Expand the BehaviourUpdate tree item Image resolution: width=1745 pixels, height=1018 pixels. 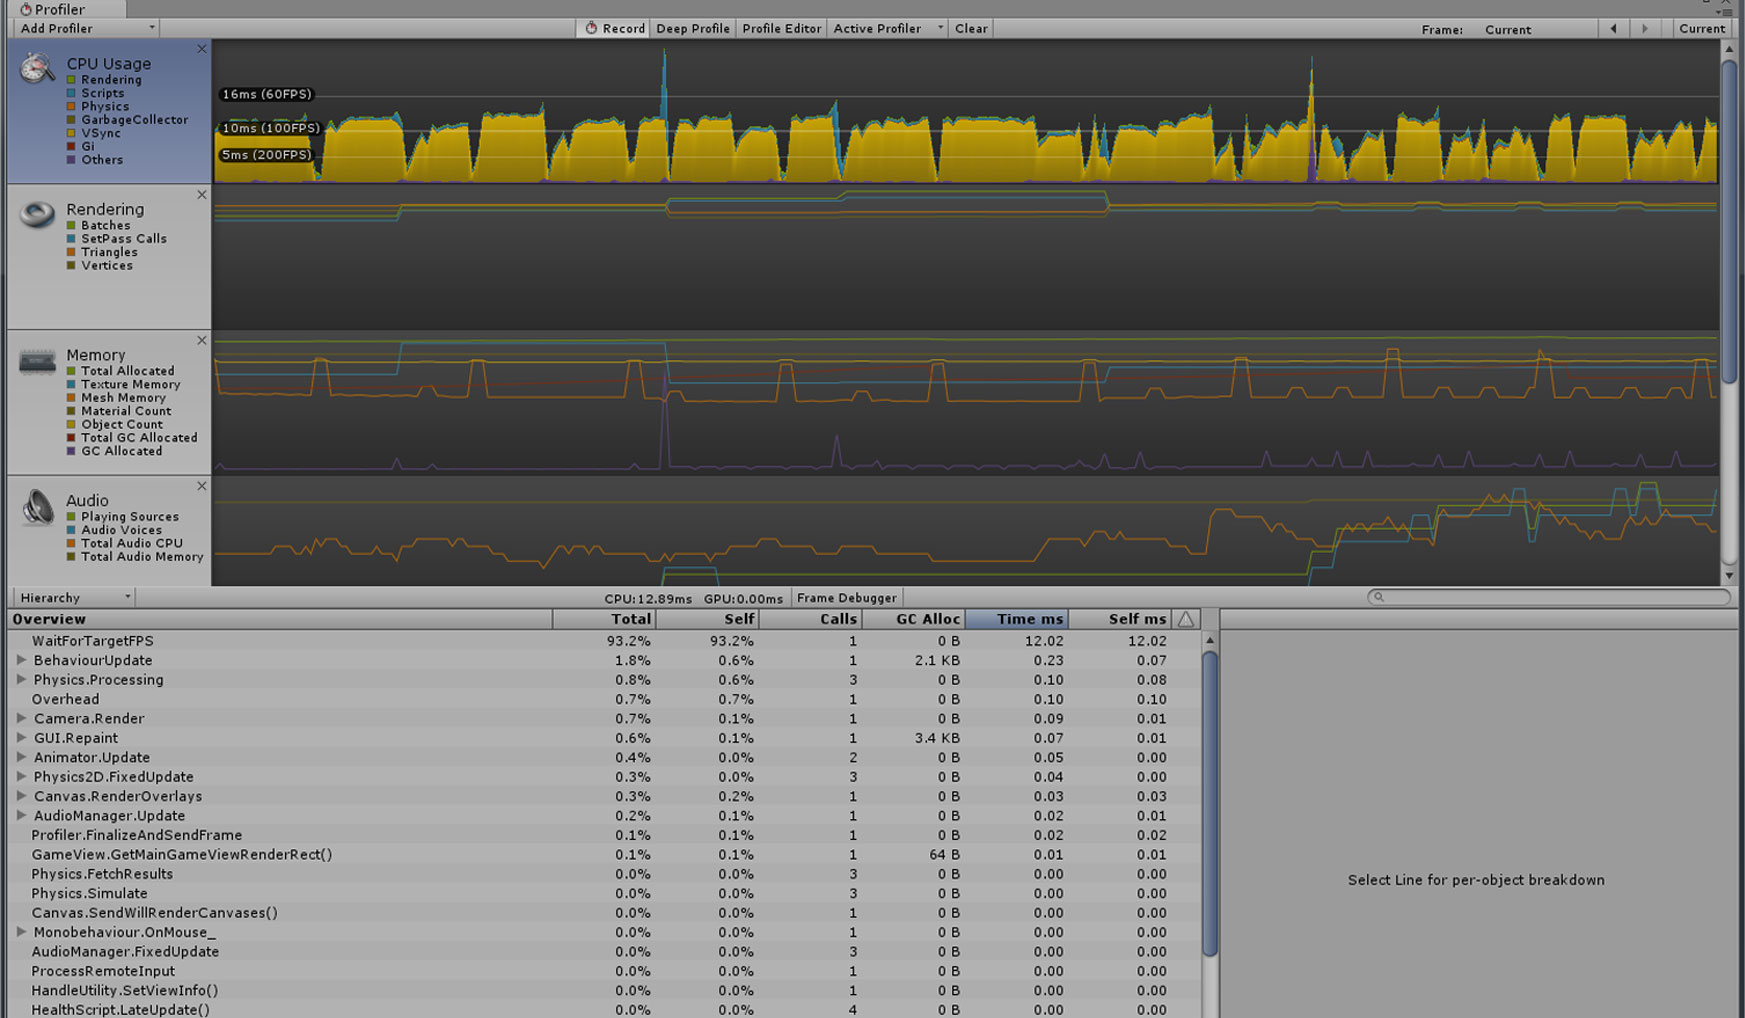[22, 660]
